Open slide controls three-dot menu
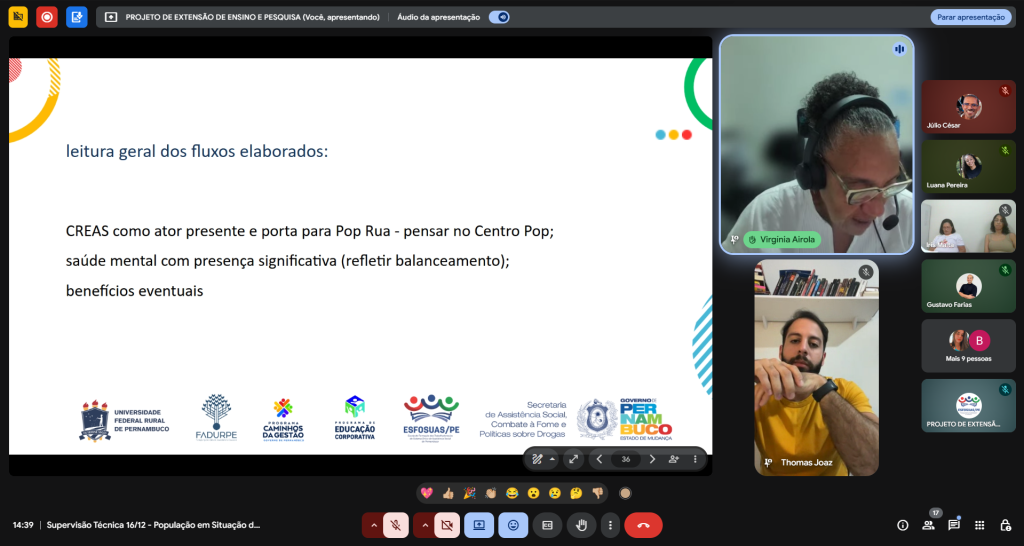The image size is (1024, 546). (x=695, y=459)
